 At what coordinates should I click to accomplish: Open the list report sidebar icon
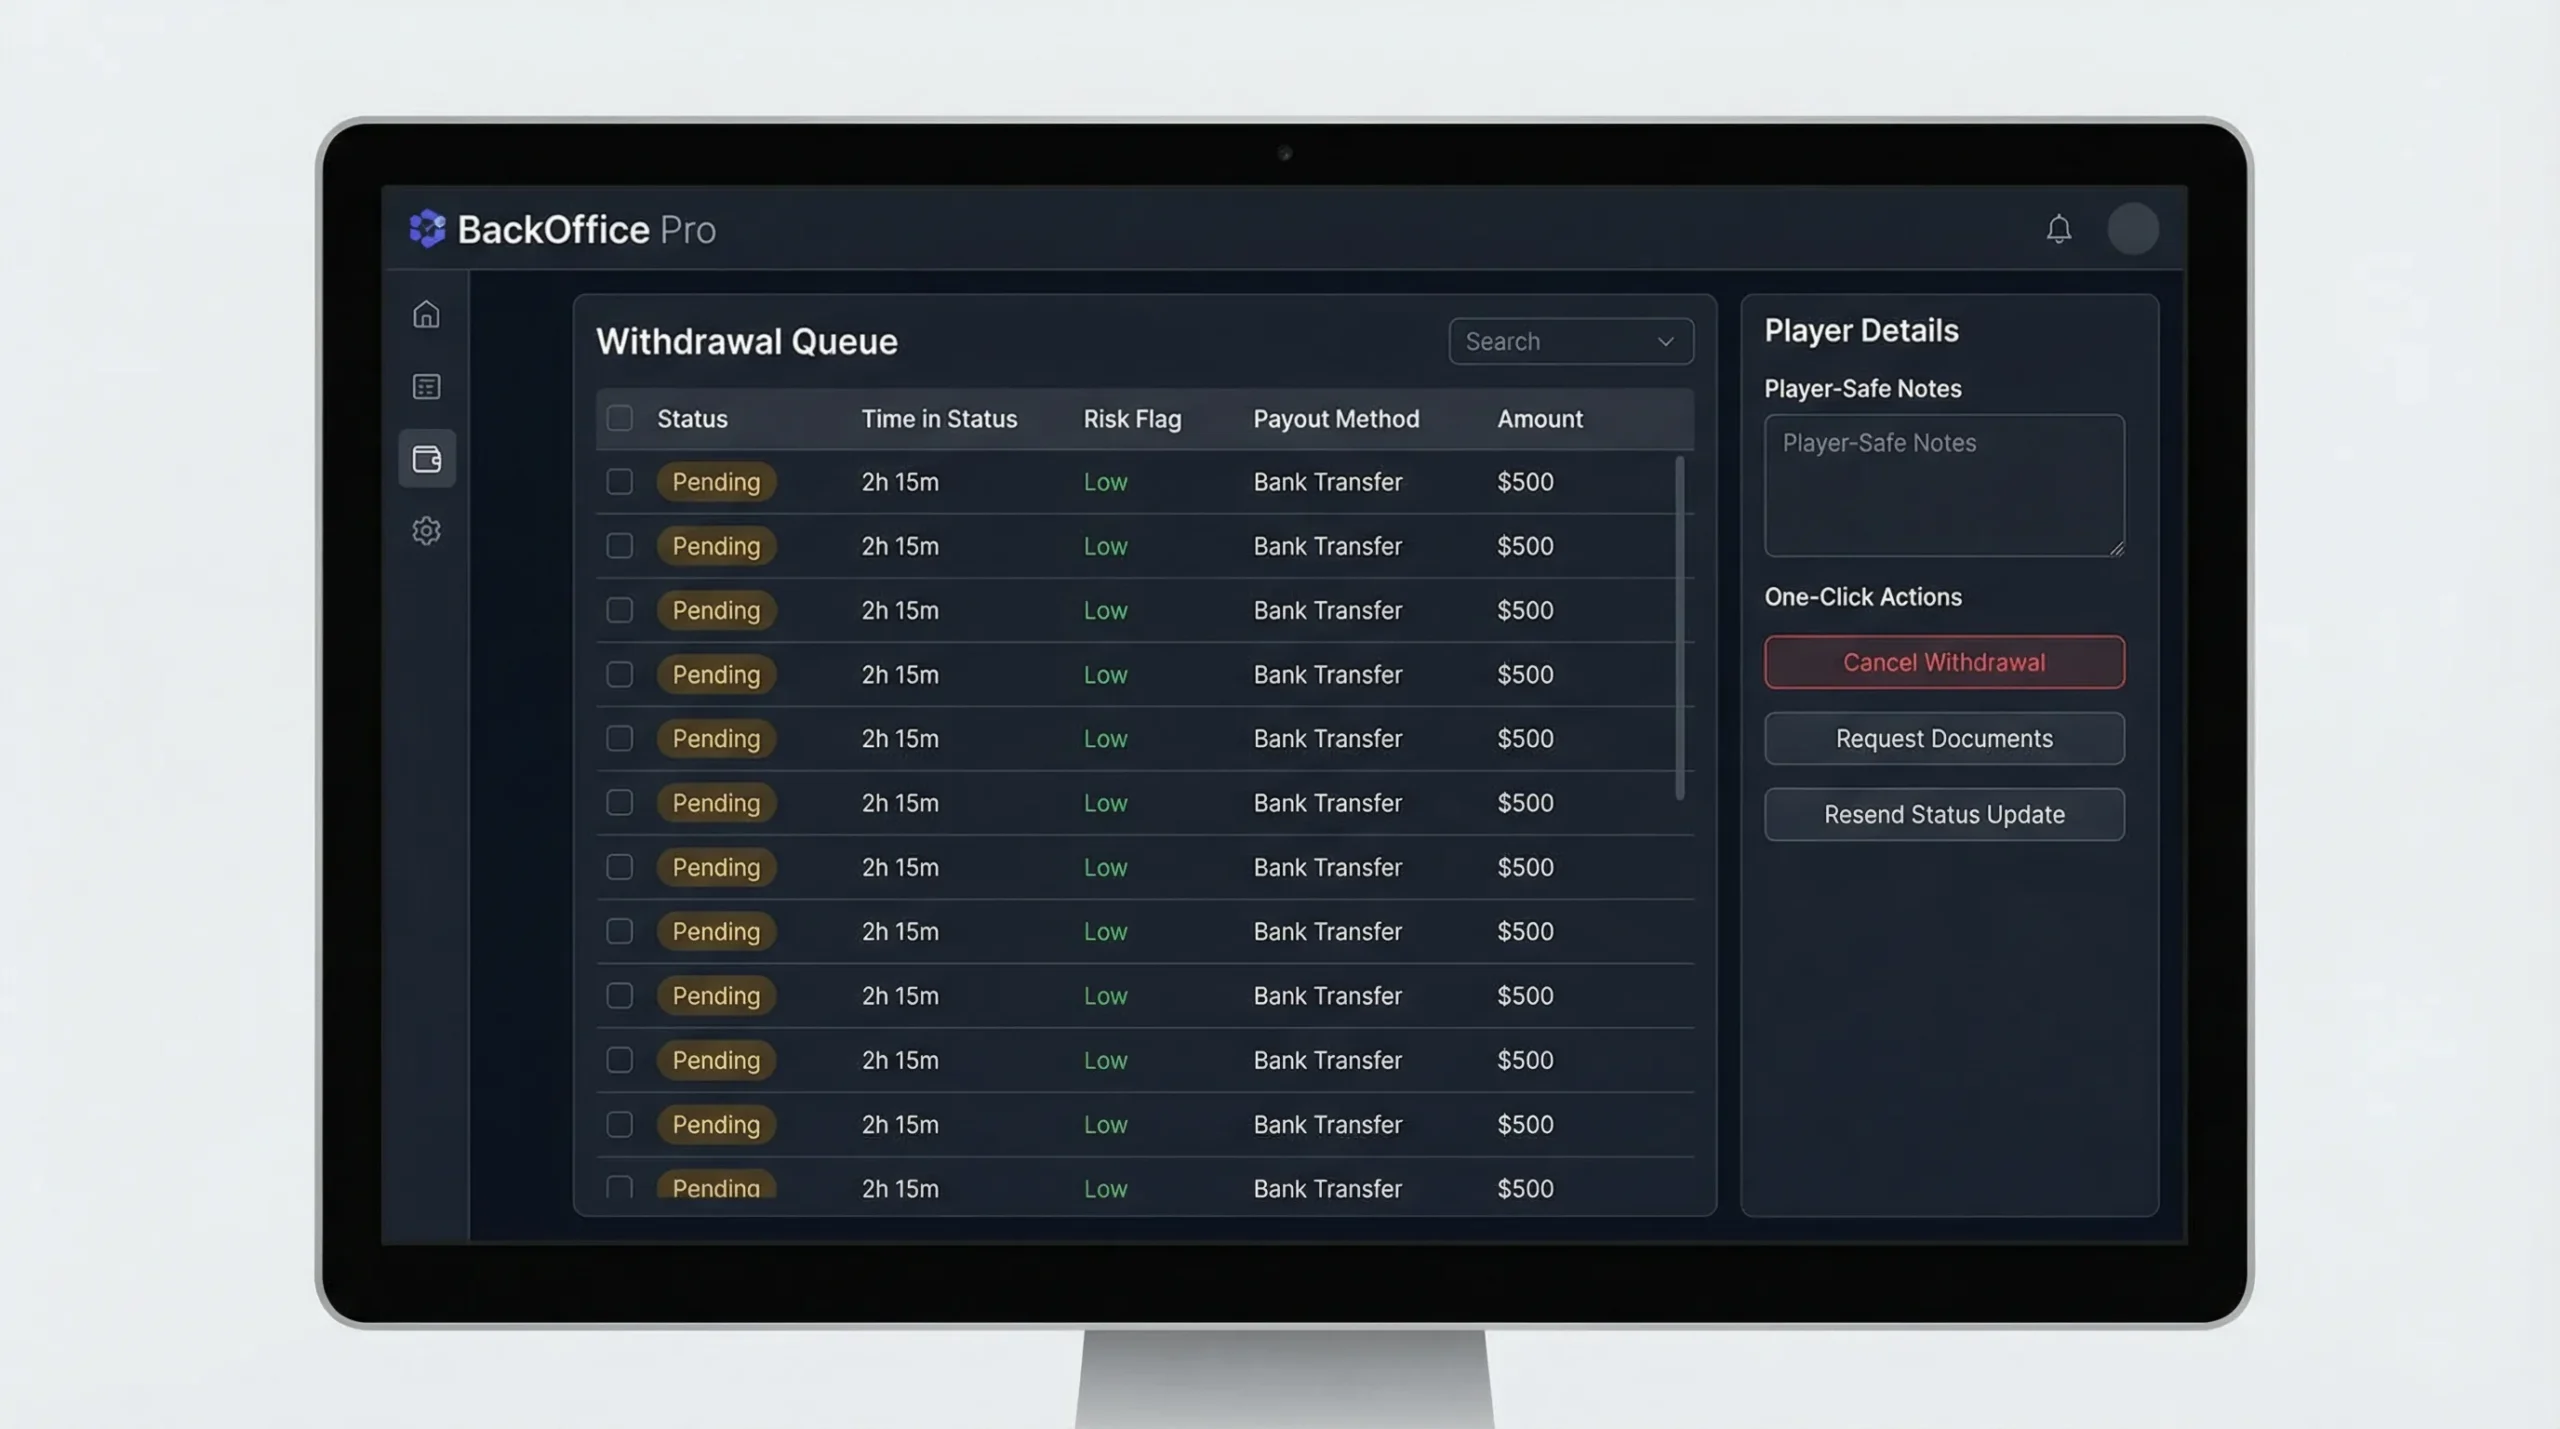pyautogui.click(x=426, y=387)
